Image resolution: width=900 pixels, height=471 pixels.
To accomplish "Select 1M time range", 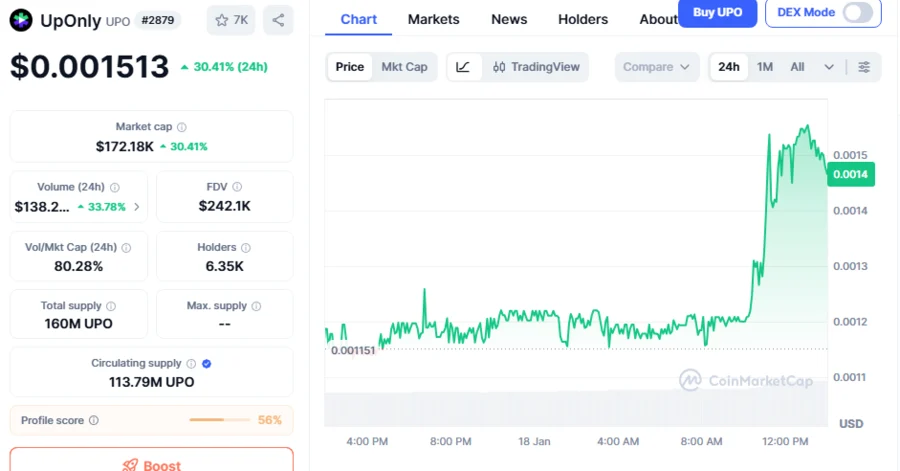I will click(765, 67).
